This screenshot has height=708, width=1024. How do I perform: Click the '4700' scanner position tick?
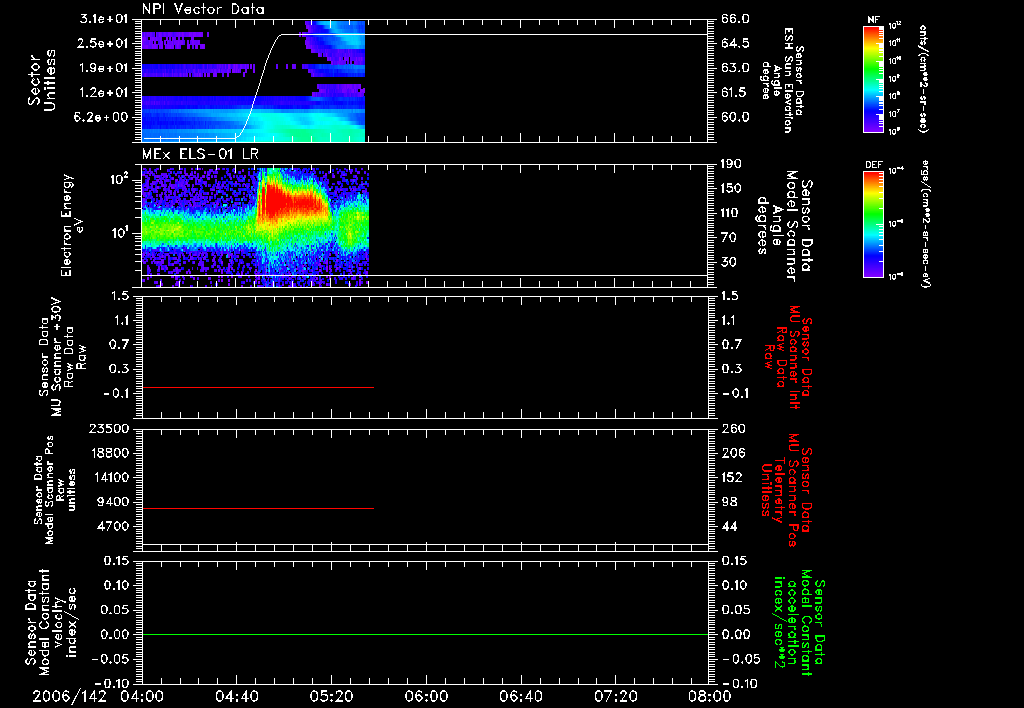coord(114,527)
